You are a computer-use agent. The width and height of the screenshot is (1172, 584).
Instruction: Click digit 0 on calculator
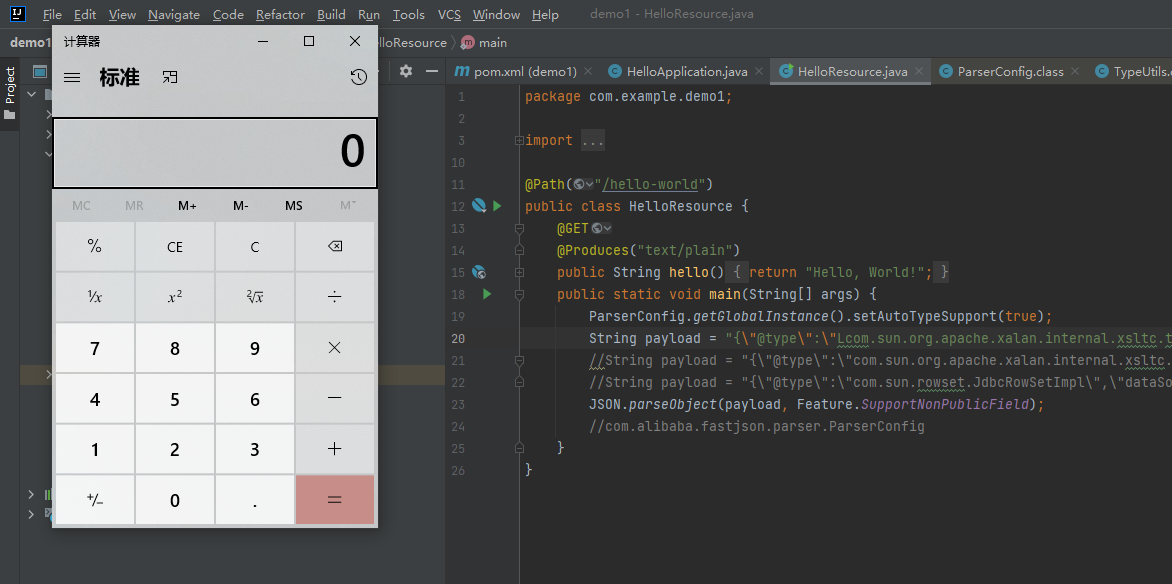175,500
